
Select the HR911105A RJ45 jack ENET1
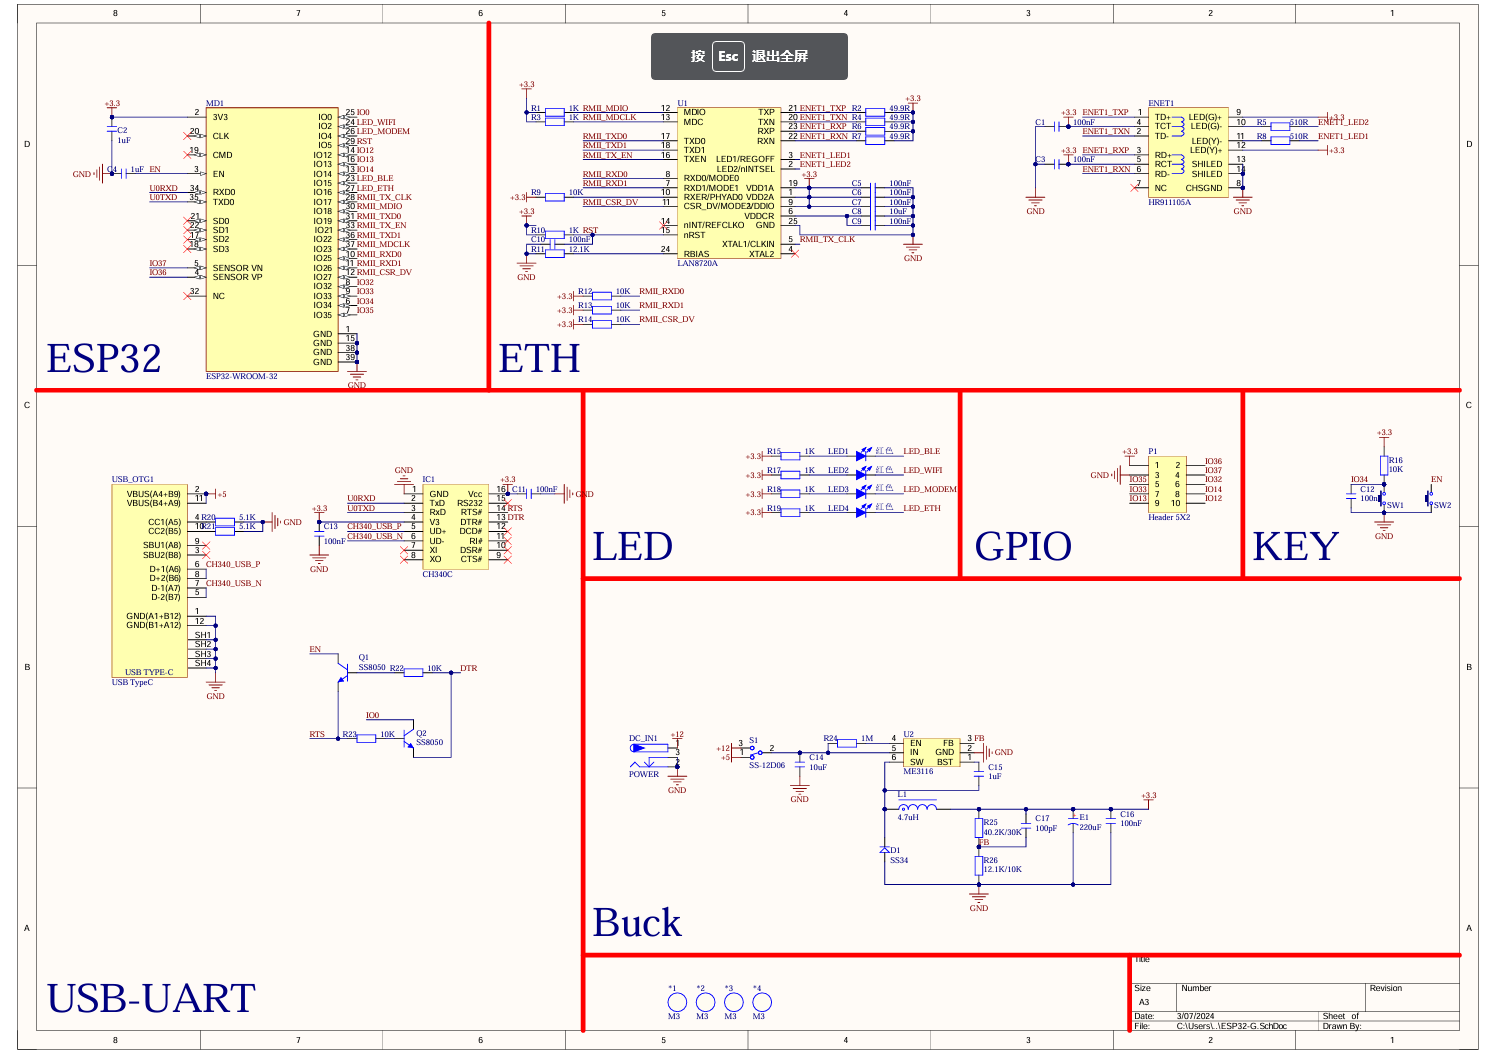1187,153
